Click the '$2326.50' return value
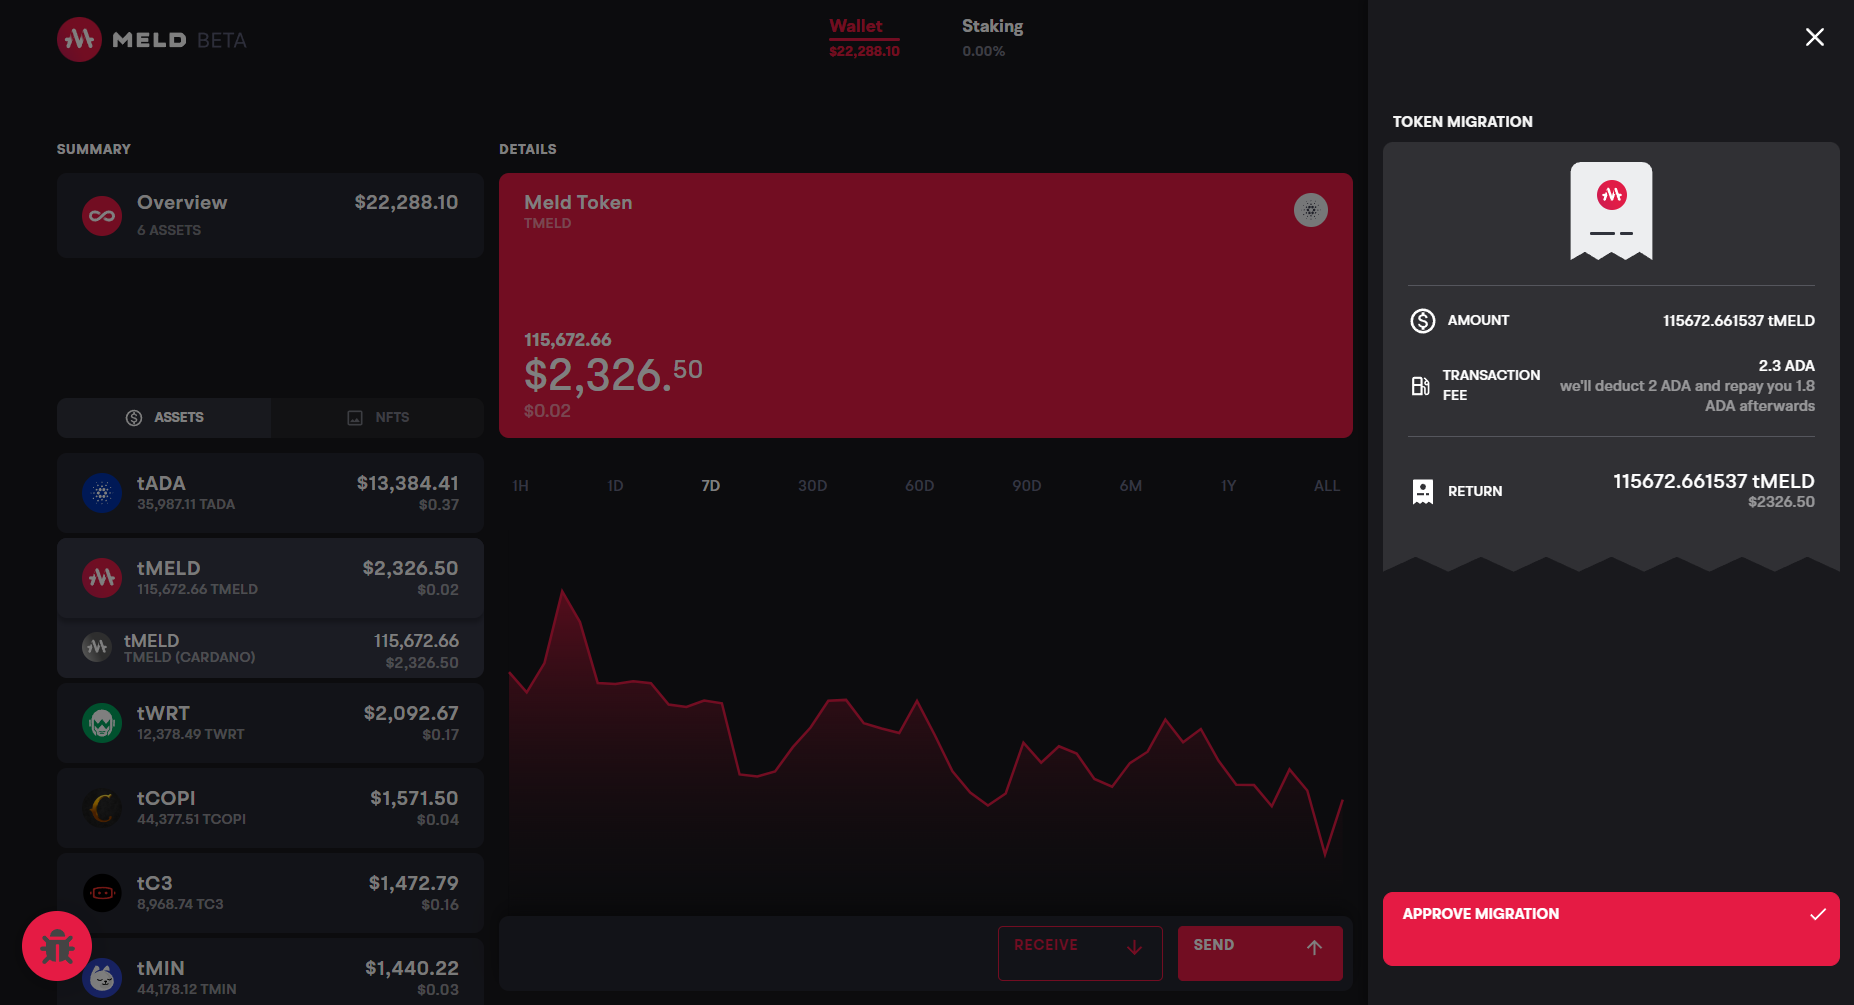Image resolution: width=1854 pixels, height=1005 pixels. point(1781,502)
